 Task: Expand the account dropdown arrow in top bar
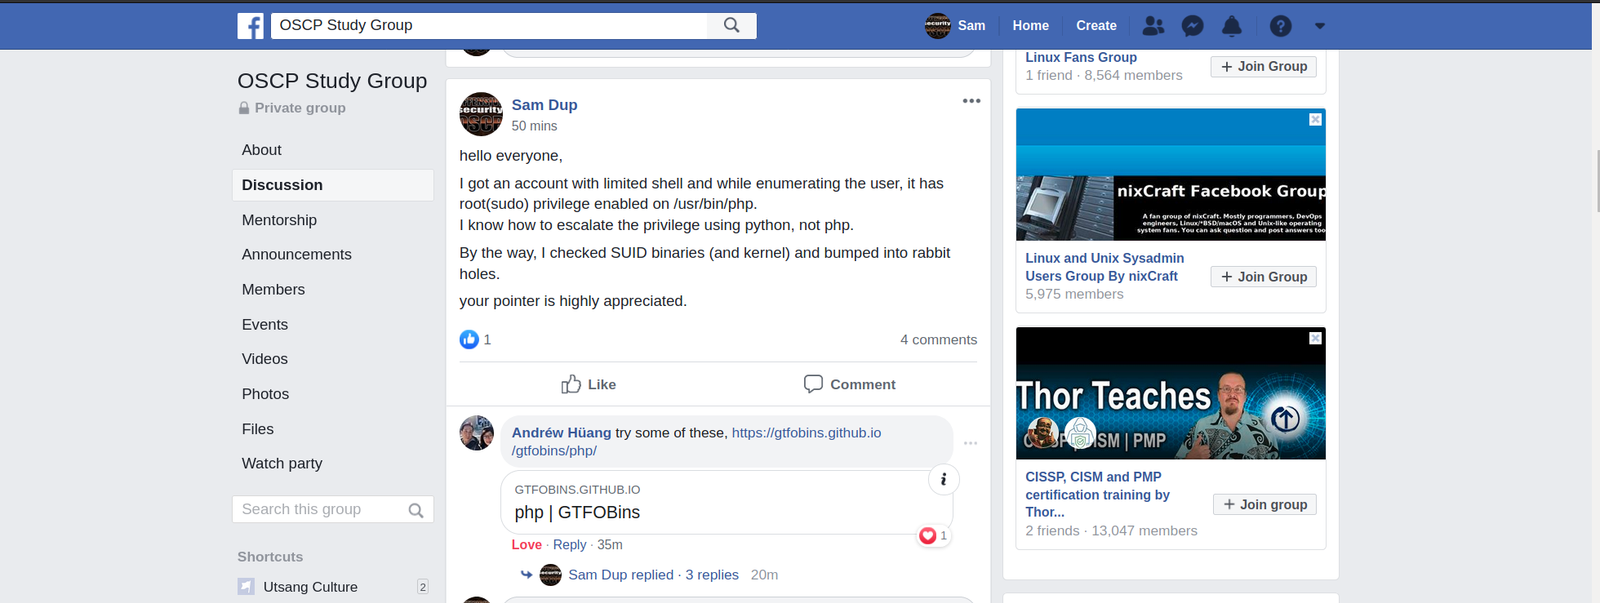point(1320,26)
